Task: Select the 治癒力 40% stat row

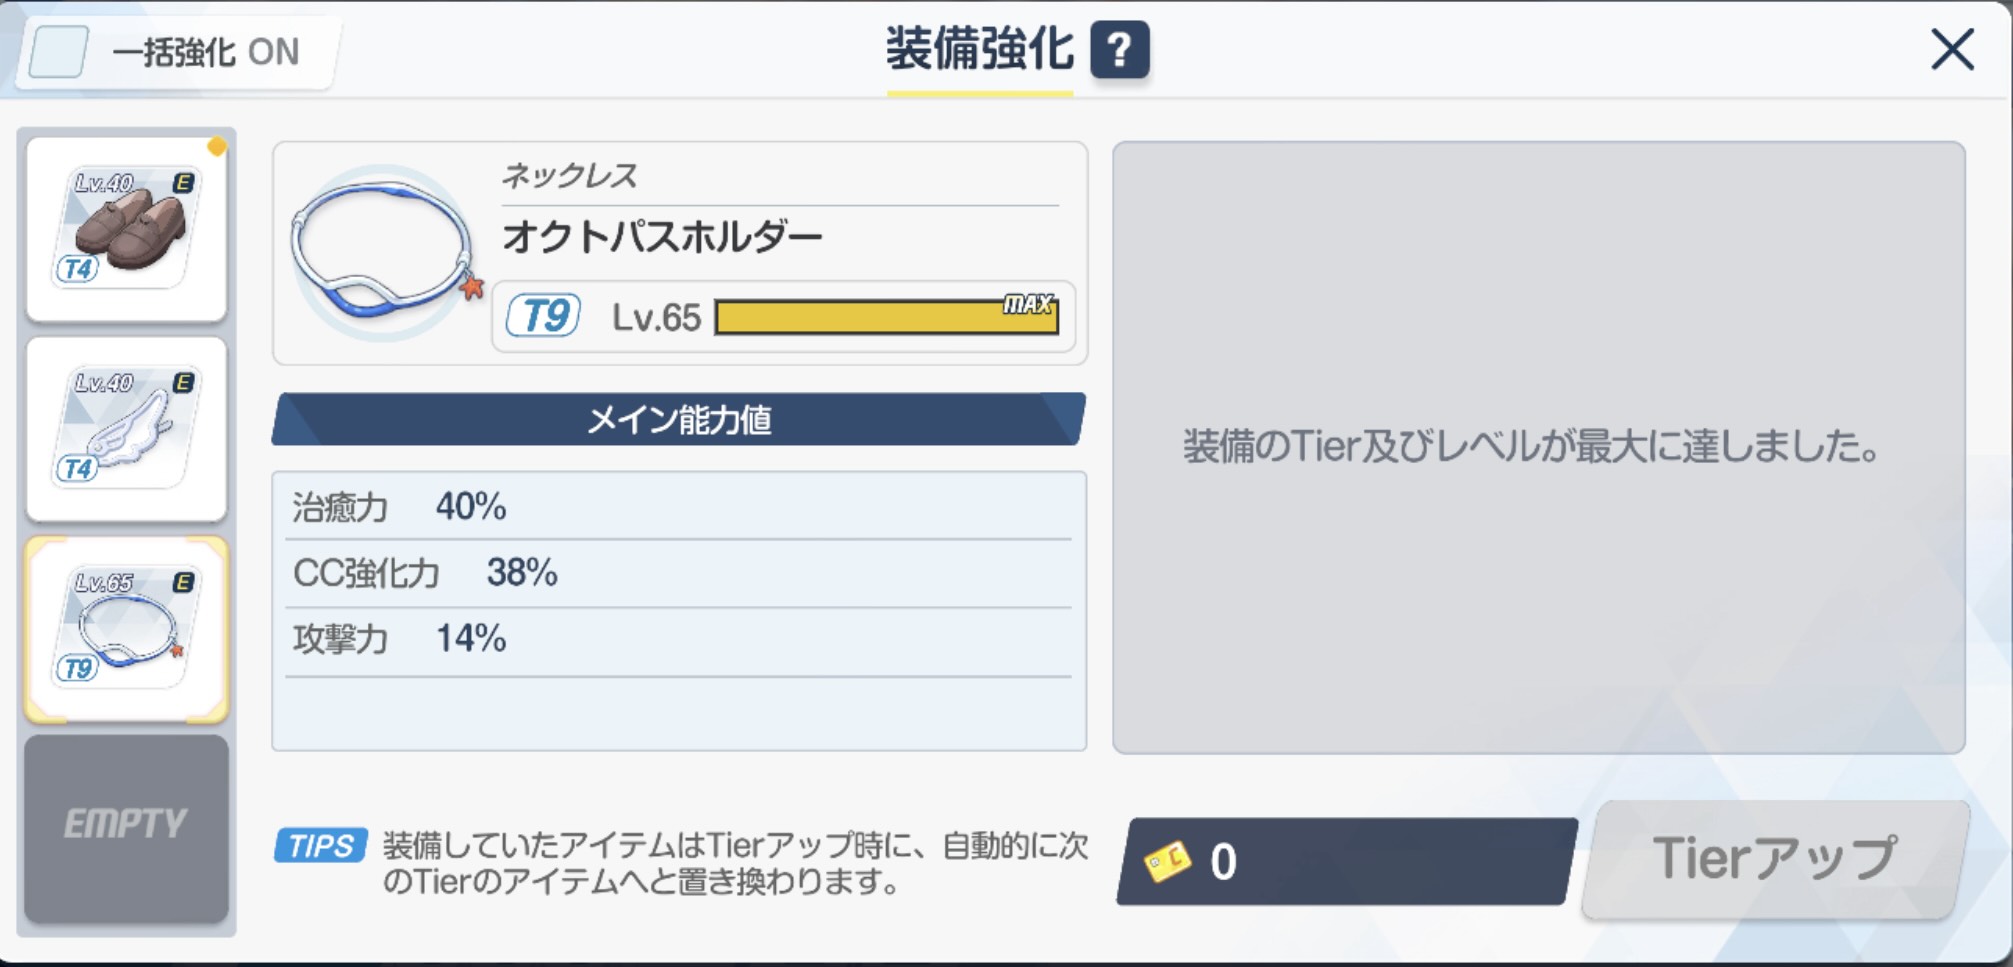Action: click(x=680, y=506)
